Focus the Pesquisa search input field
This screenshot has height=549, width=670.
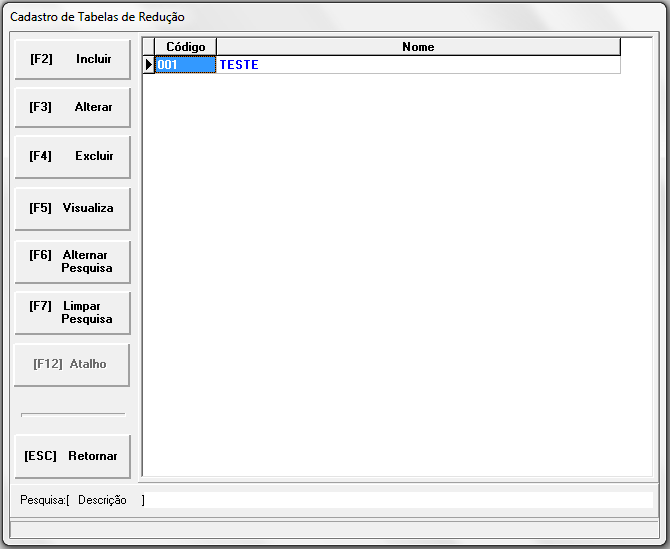[x=400, y=500]
